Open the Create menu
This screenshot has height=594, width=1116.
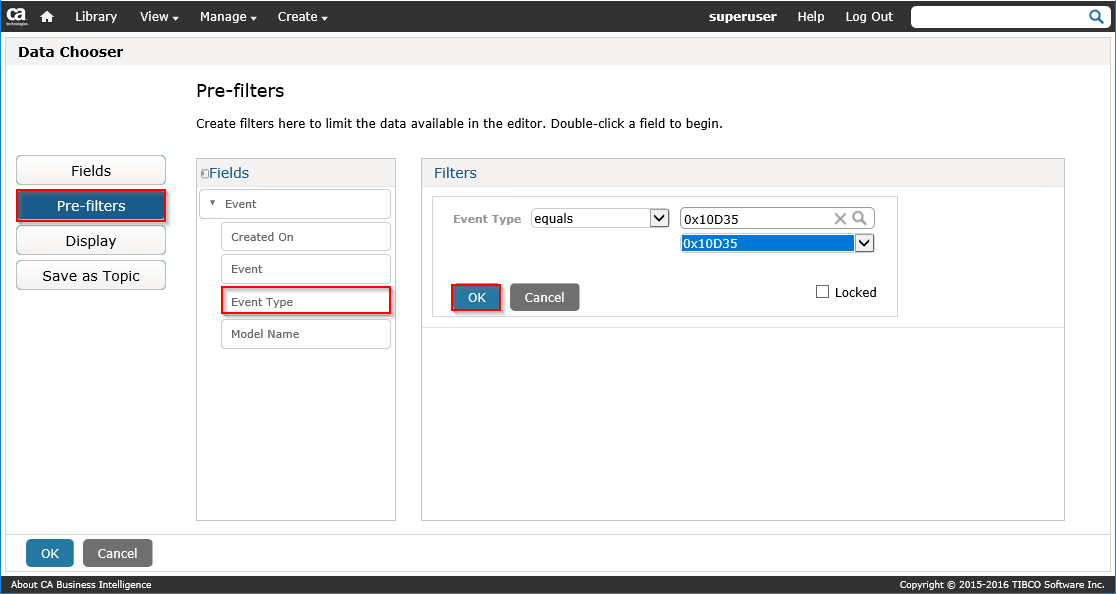(302, 17)
